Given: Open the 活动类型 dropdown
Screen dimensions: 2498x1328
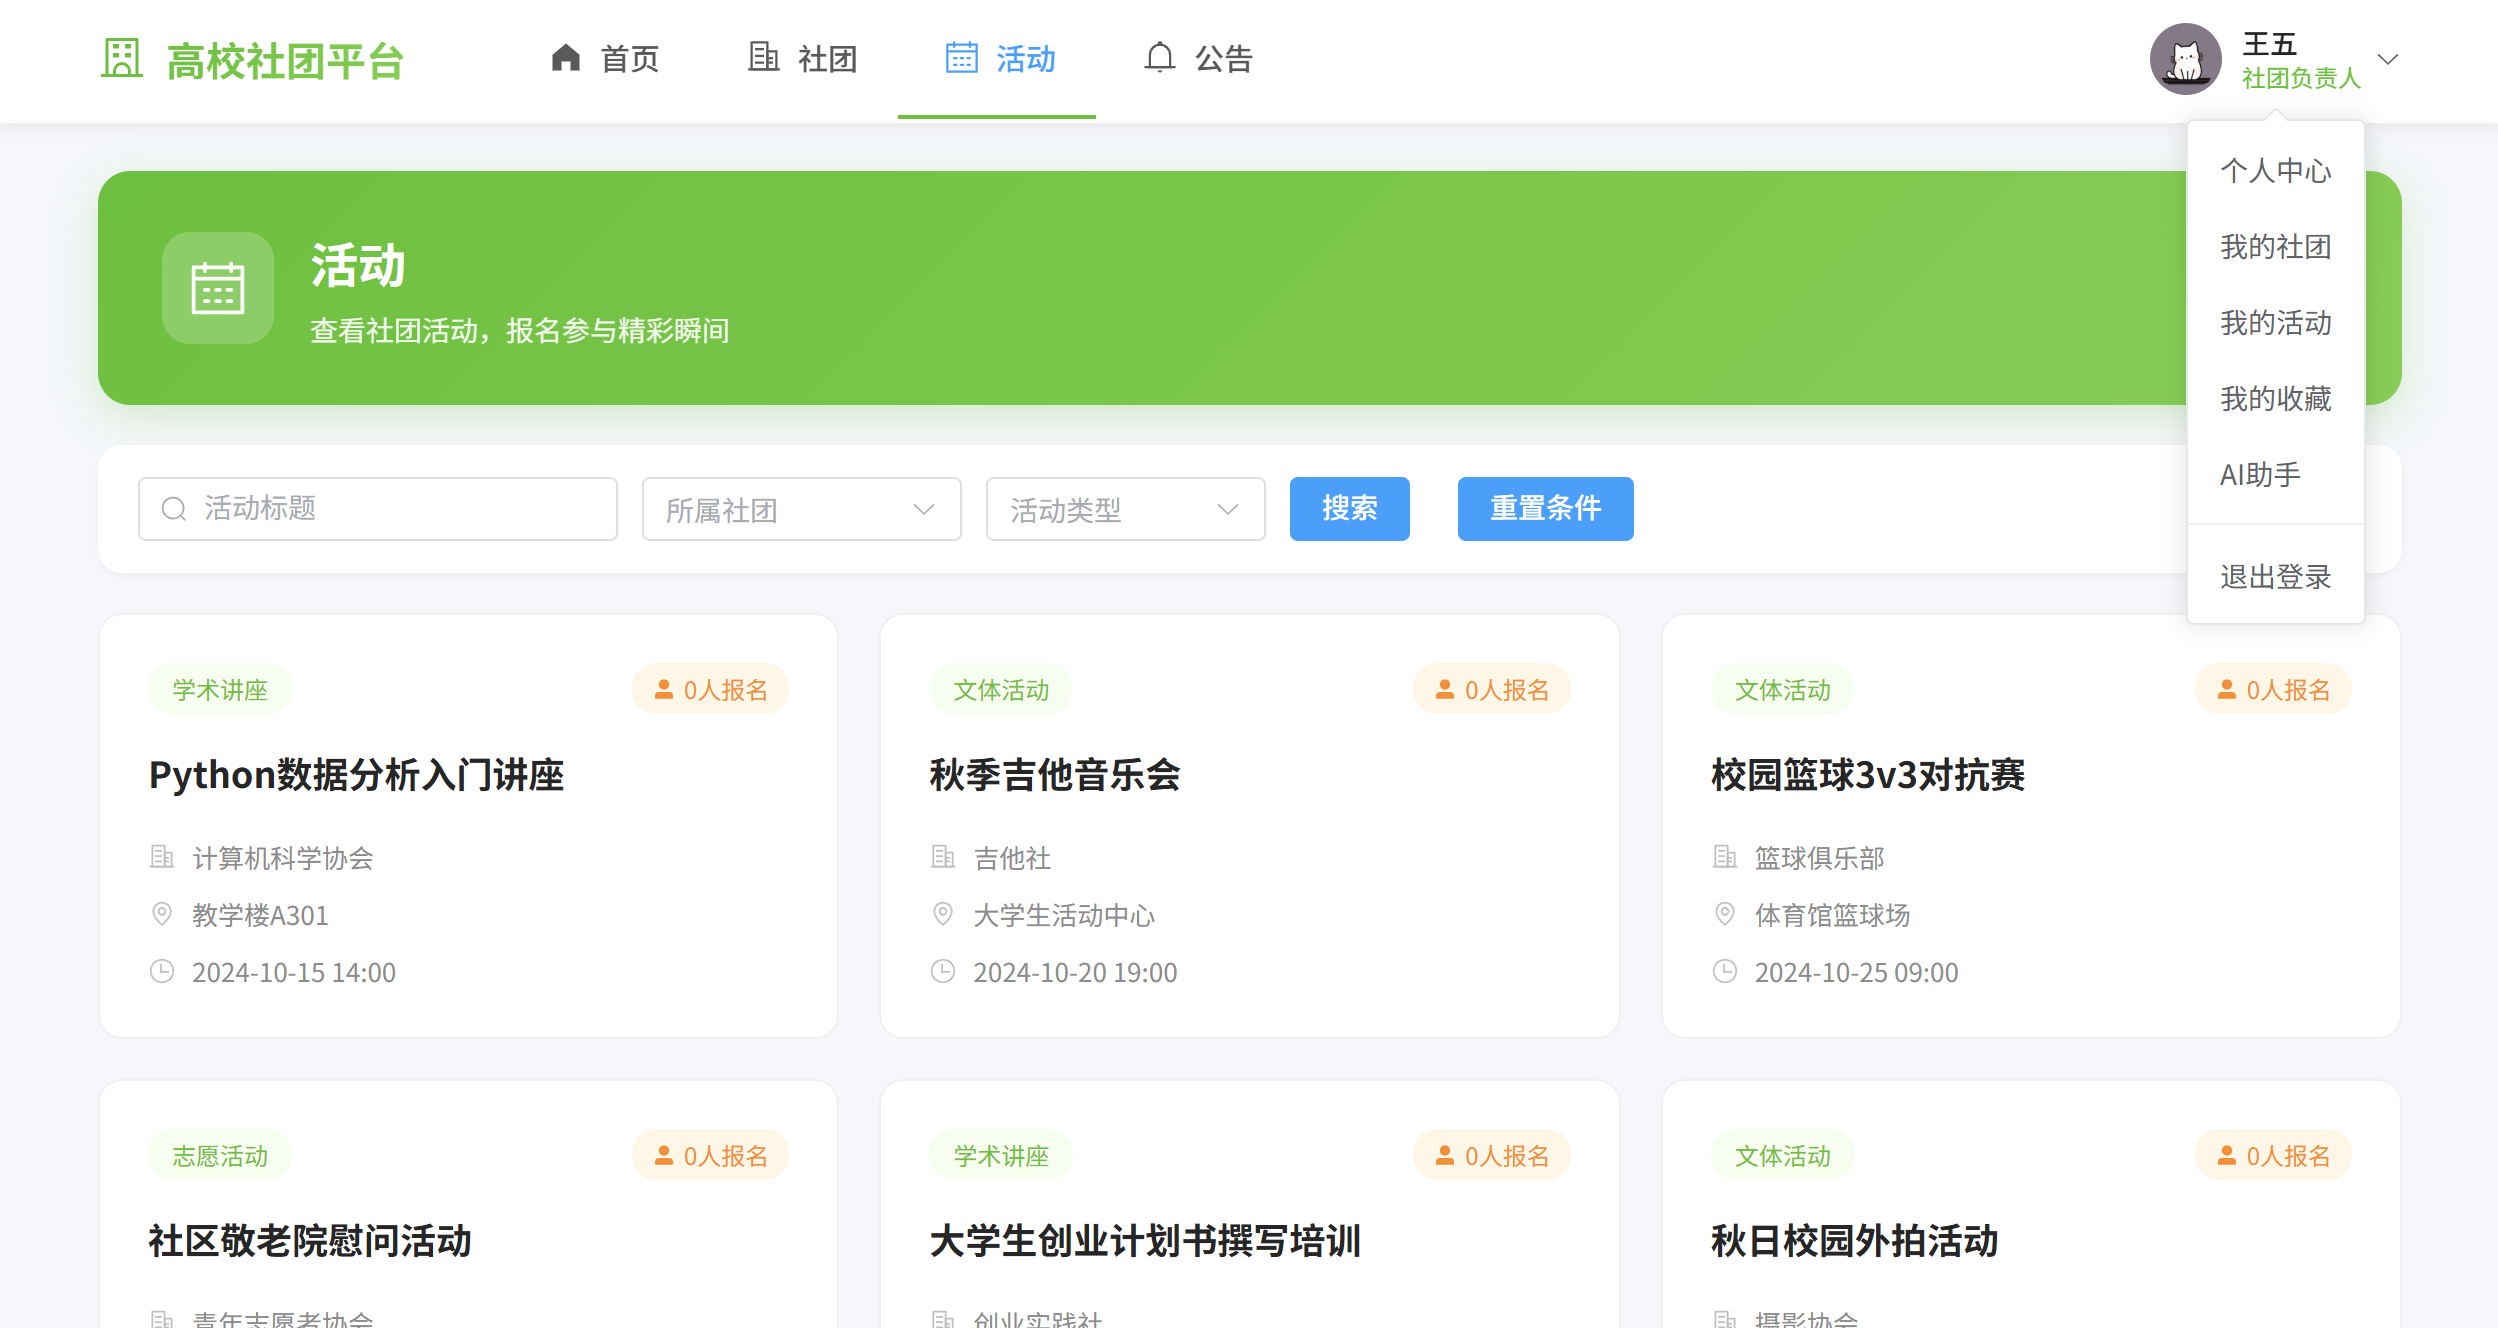Looking at the screenshot, I should click(x=1126, y=509).
